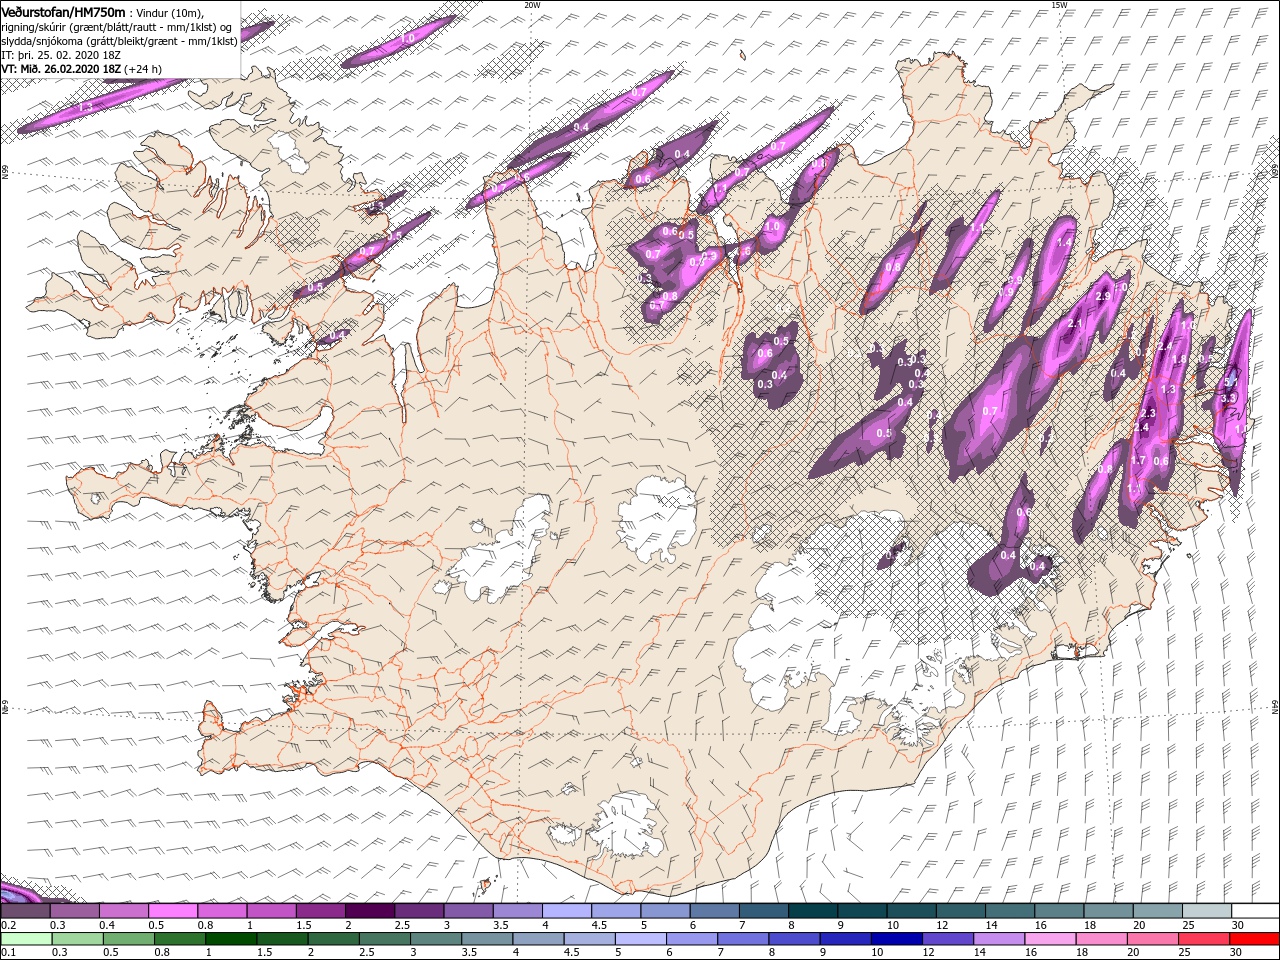The image size is (1280, 960).
Task: Click the 20W longitude label
Action: pyautogui.click(x=532, y=5)
